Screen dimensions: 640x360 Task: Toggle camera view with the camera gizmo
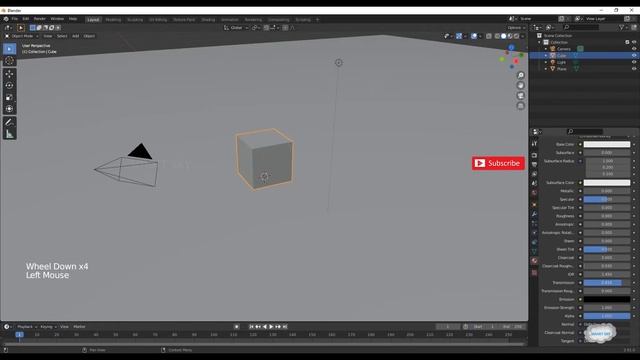tap(520, 96)
